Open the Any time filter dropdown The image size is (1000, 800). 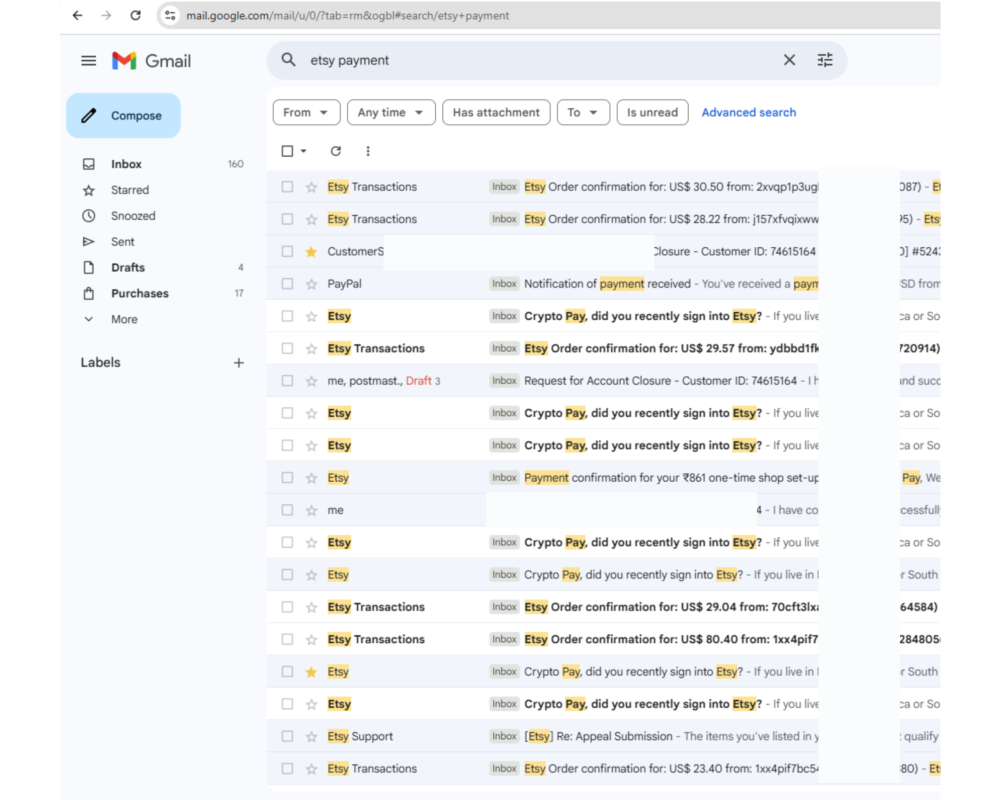tap(391, 112)
